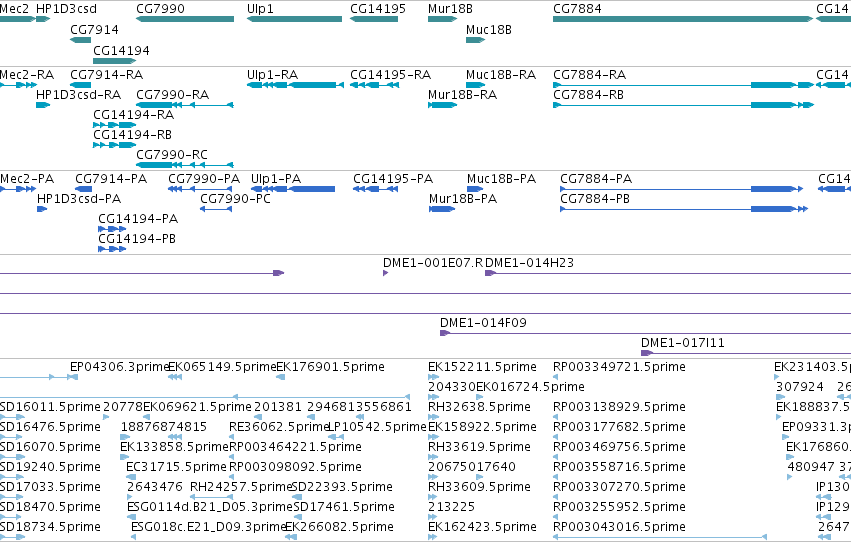The height and width of the screenshot is (542, 851).
Task: Click the HP1D3csd-RA transcript label
Action: [x=78, y=94]
